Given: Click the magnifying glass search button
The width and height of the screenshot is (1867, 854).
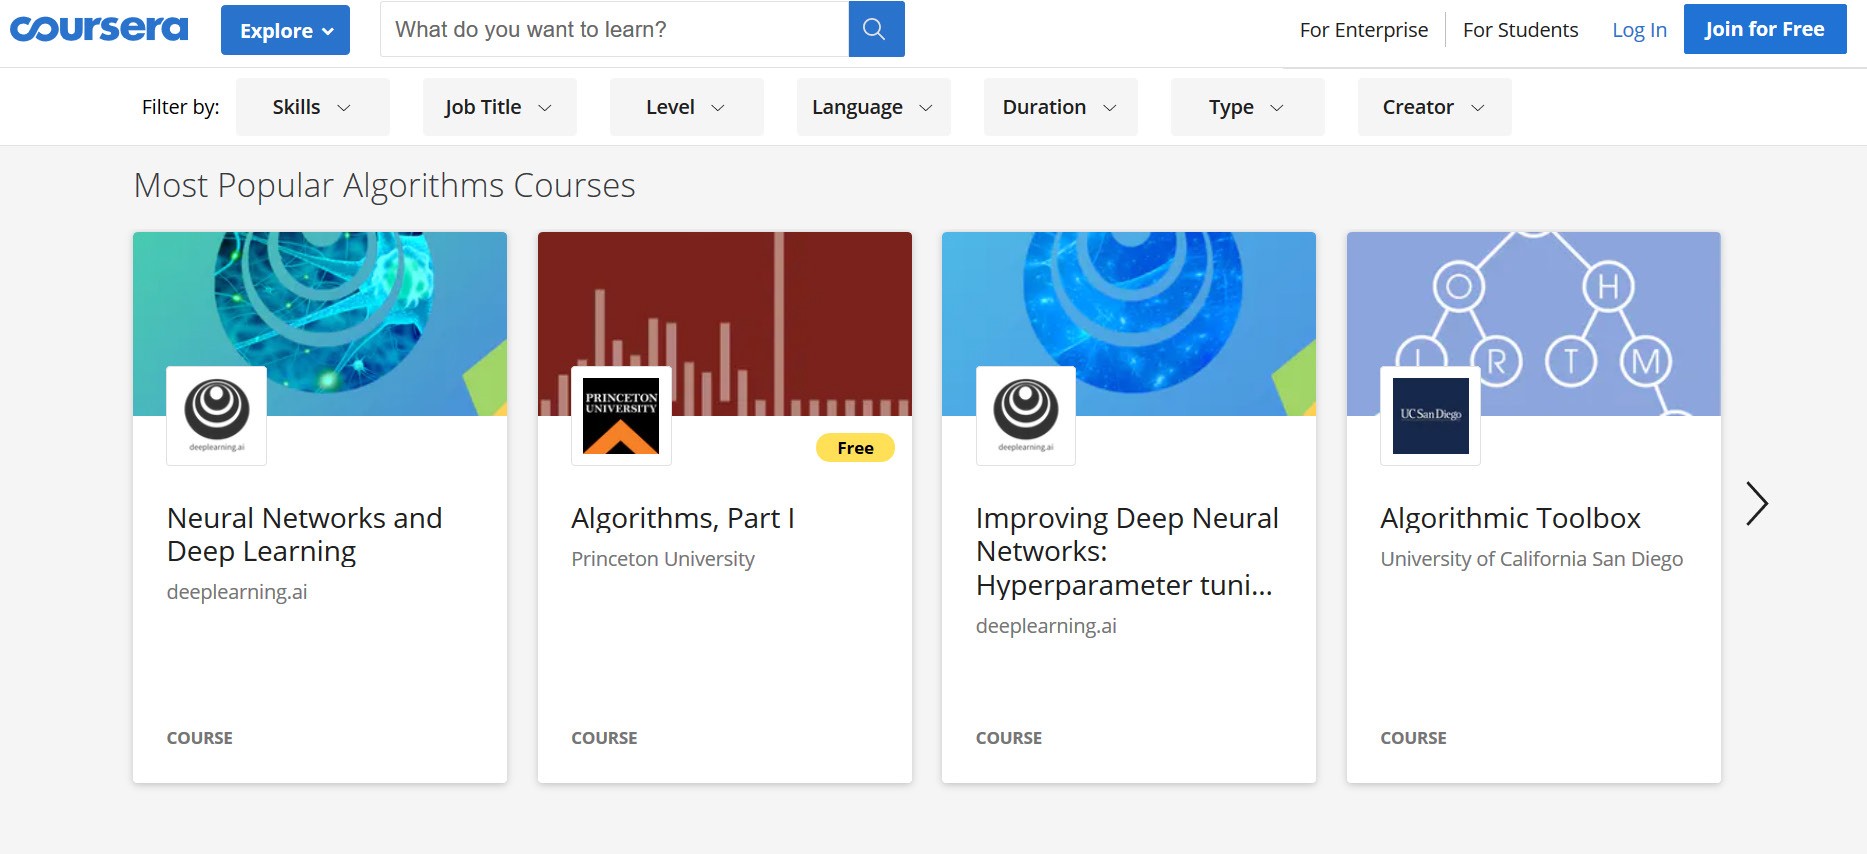Looking at the screenshot, I should coord(875,29).
